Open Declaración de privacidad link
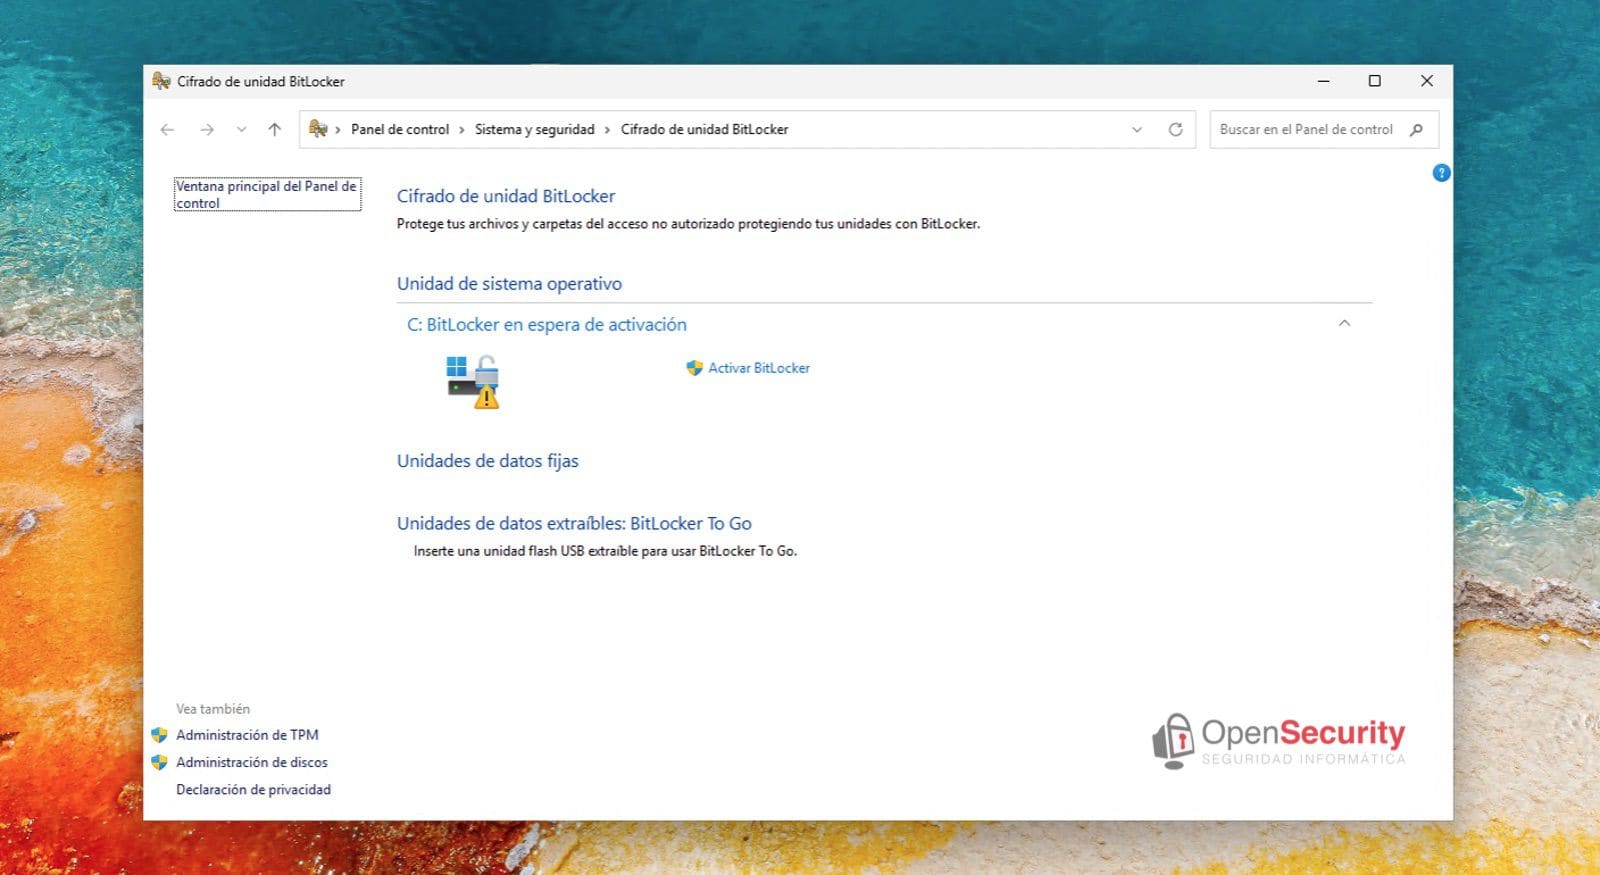1600x875 pixels. [253, 790]
